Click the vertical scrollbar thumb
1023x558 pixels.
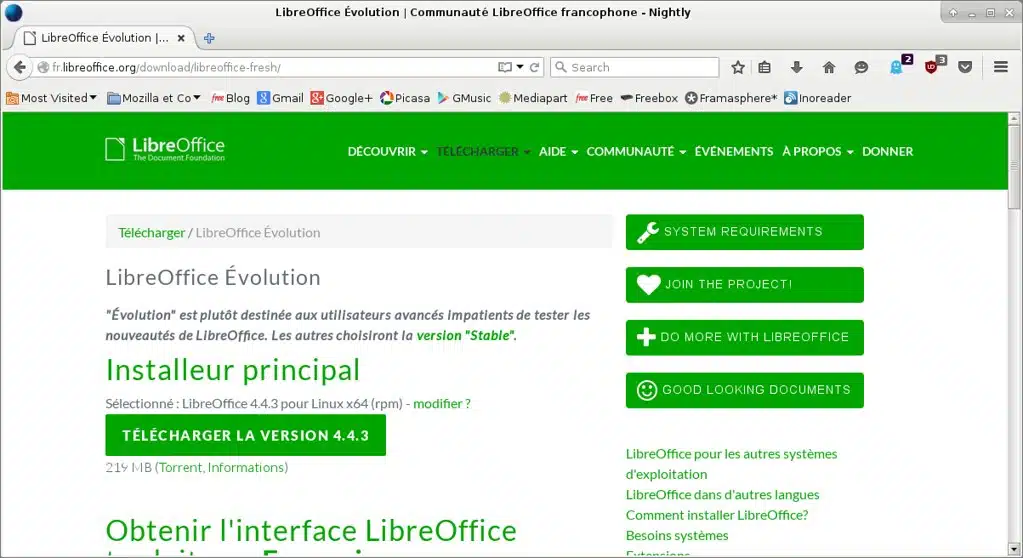(1014, 167)
